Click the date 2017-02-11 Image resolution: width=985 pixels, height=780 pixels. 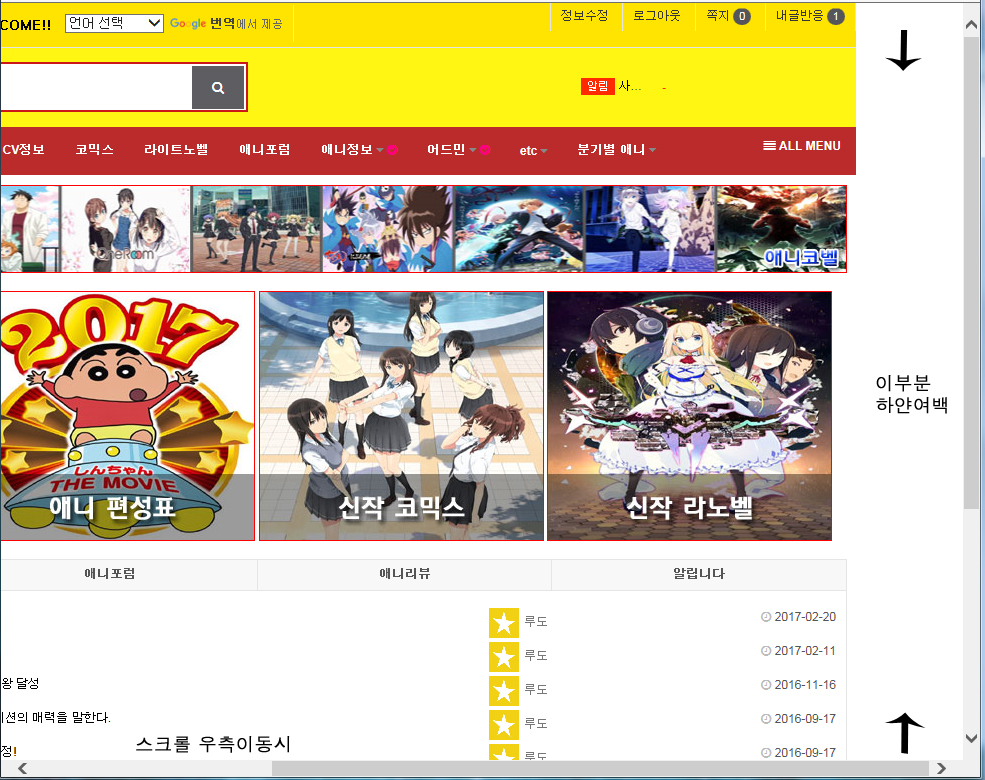(805, 651)
